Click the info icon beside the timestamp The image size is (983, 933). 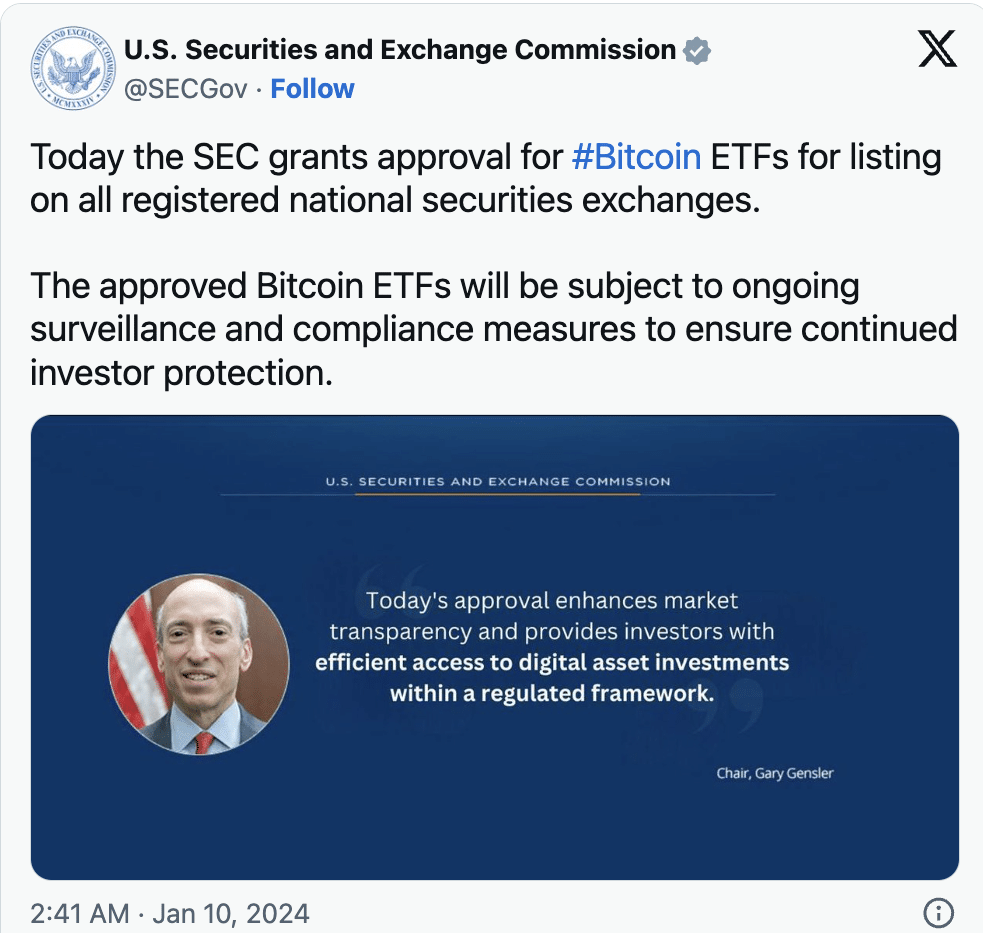point(938,912)
